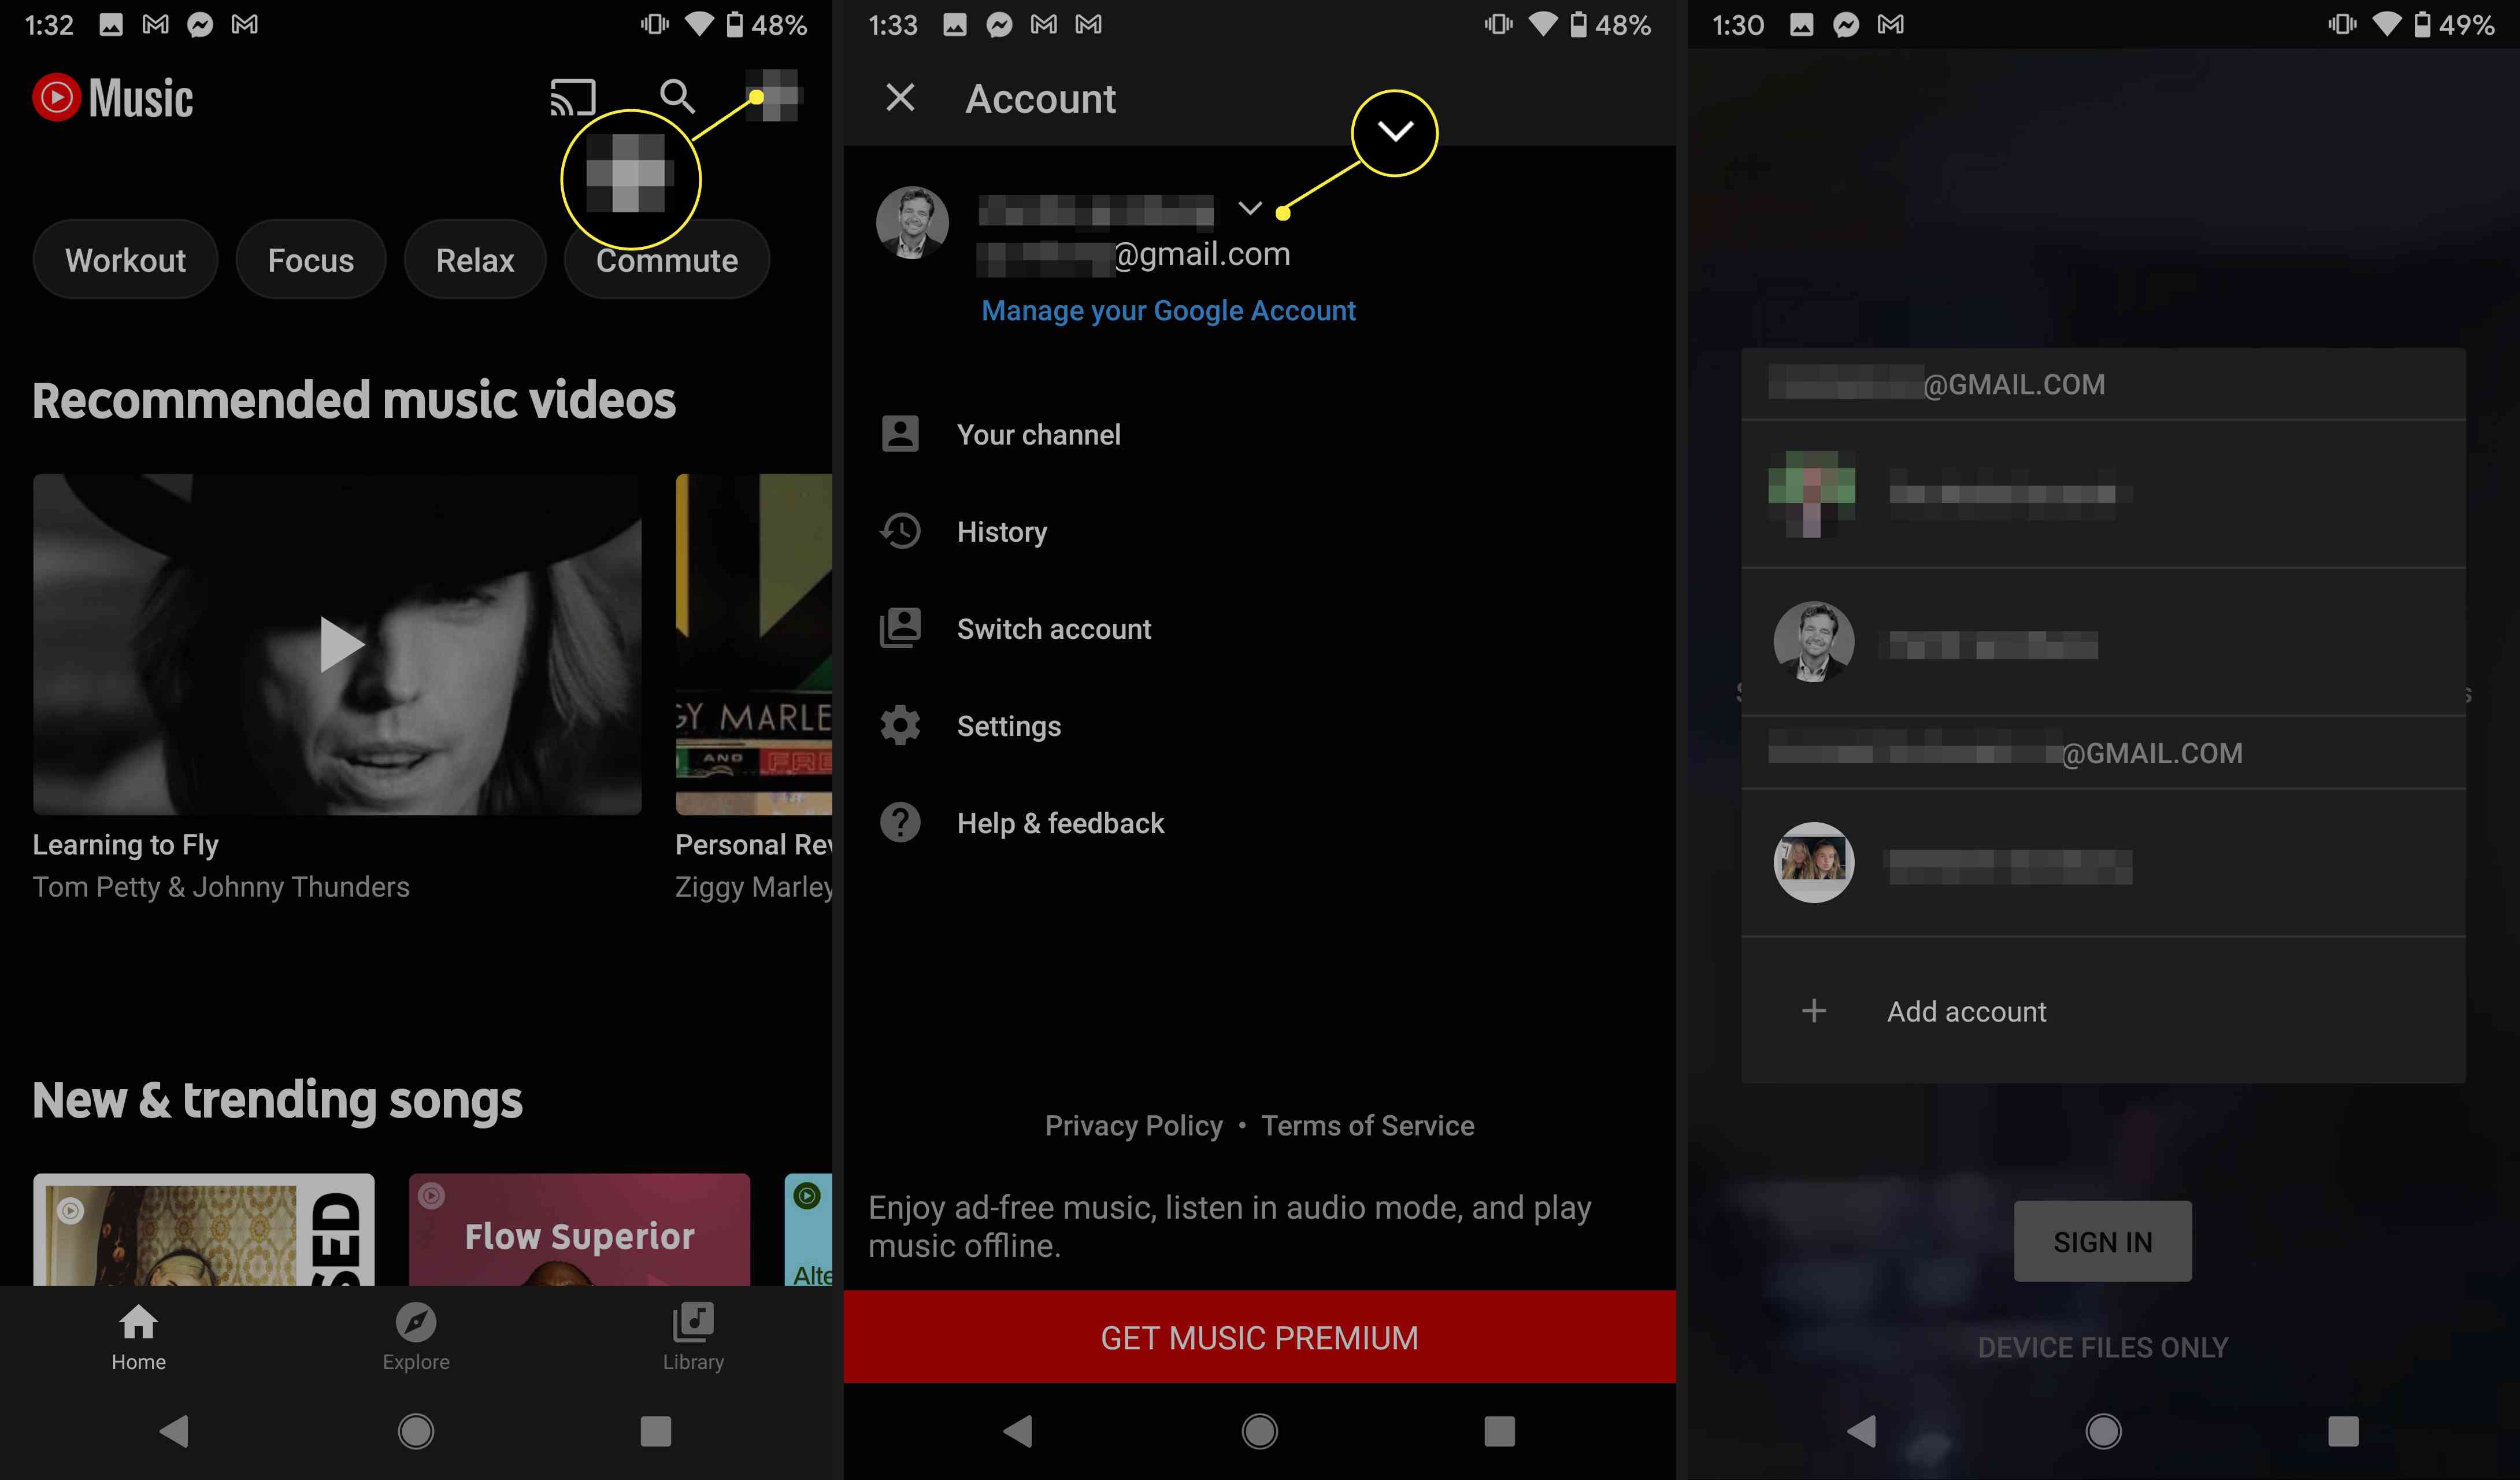
Task: Play Learning to Fly by Tom Petty
Action: [x=338, y=643]
